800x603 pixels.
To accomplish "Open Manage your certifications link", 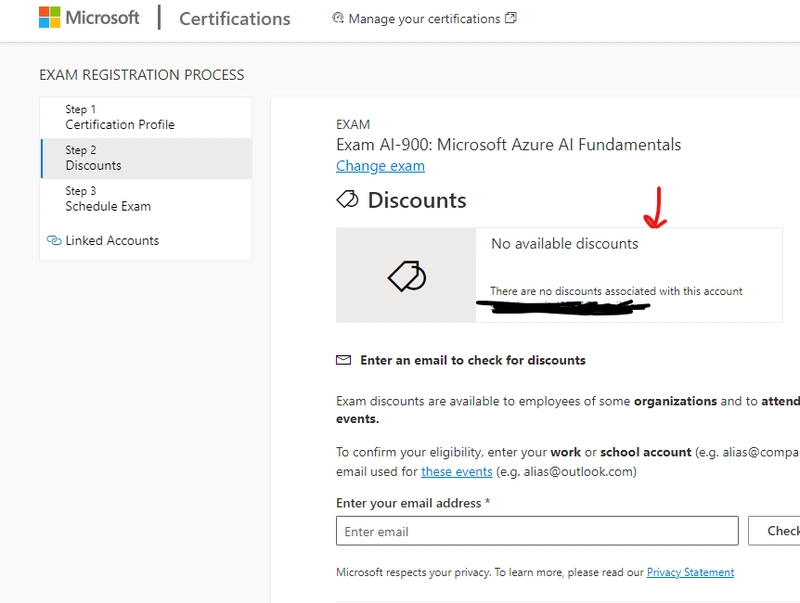I will tap(424, 19).
